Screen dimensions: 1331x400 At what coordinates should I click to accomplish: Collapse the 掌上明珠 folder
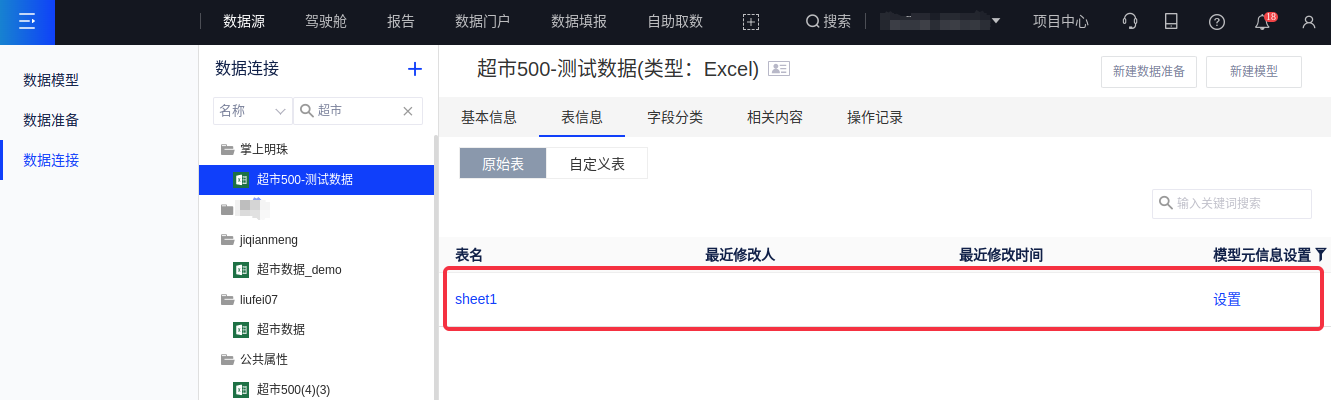tap(227, 149)
